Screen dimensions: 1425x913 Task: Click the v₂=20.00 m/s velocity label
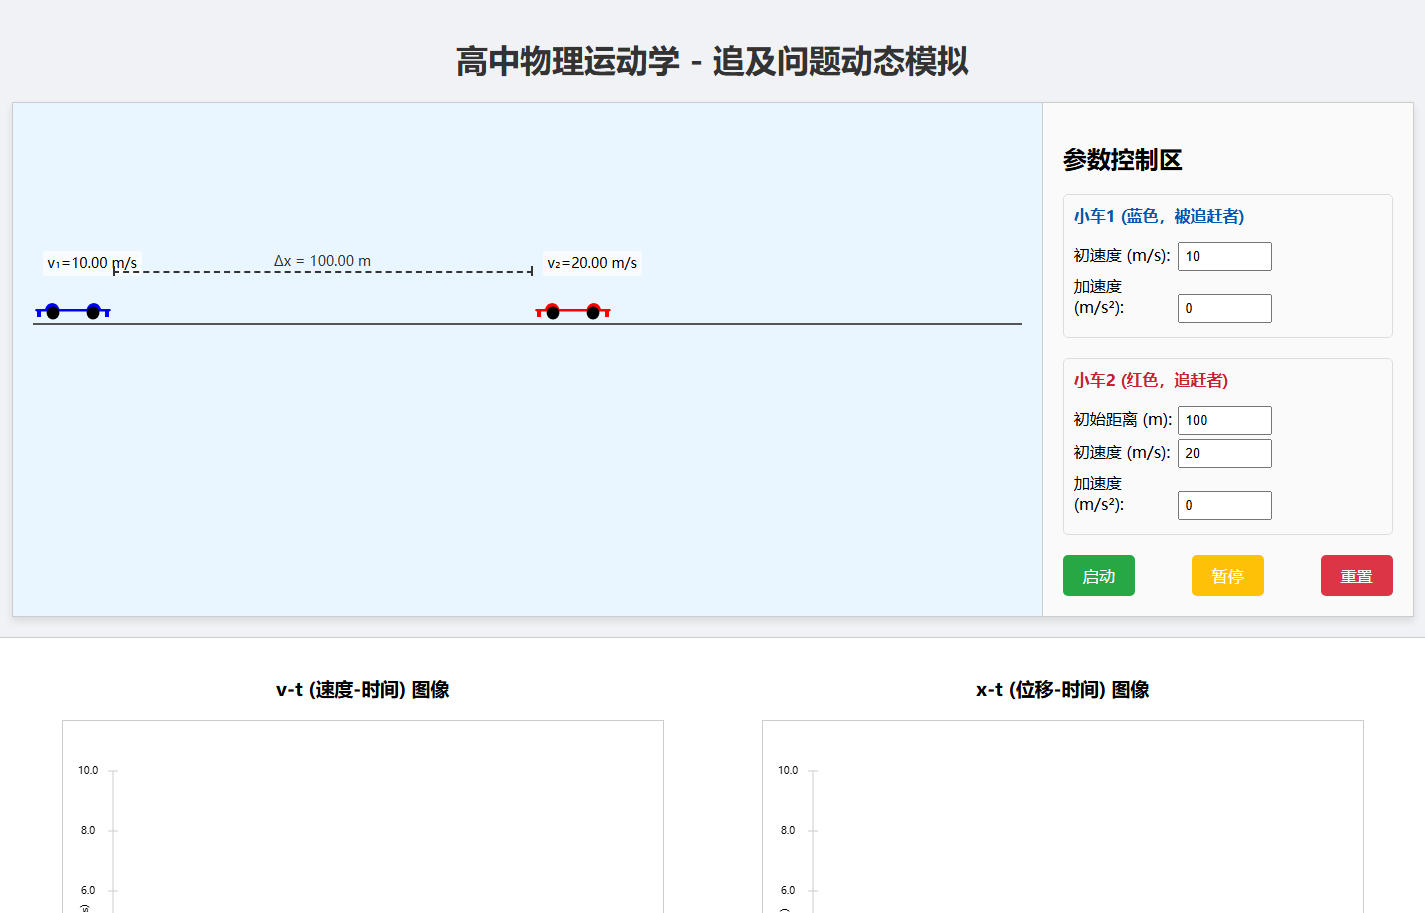tap(592, 263)
